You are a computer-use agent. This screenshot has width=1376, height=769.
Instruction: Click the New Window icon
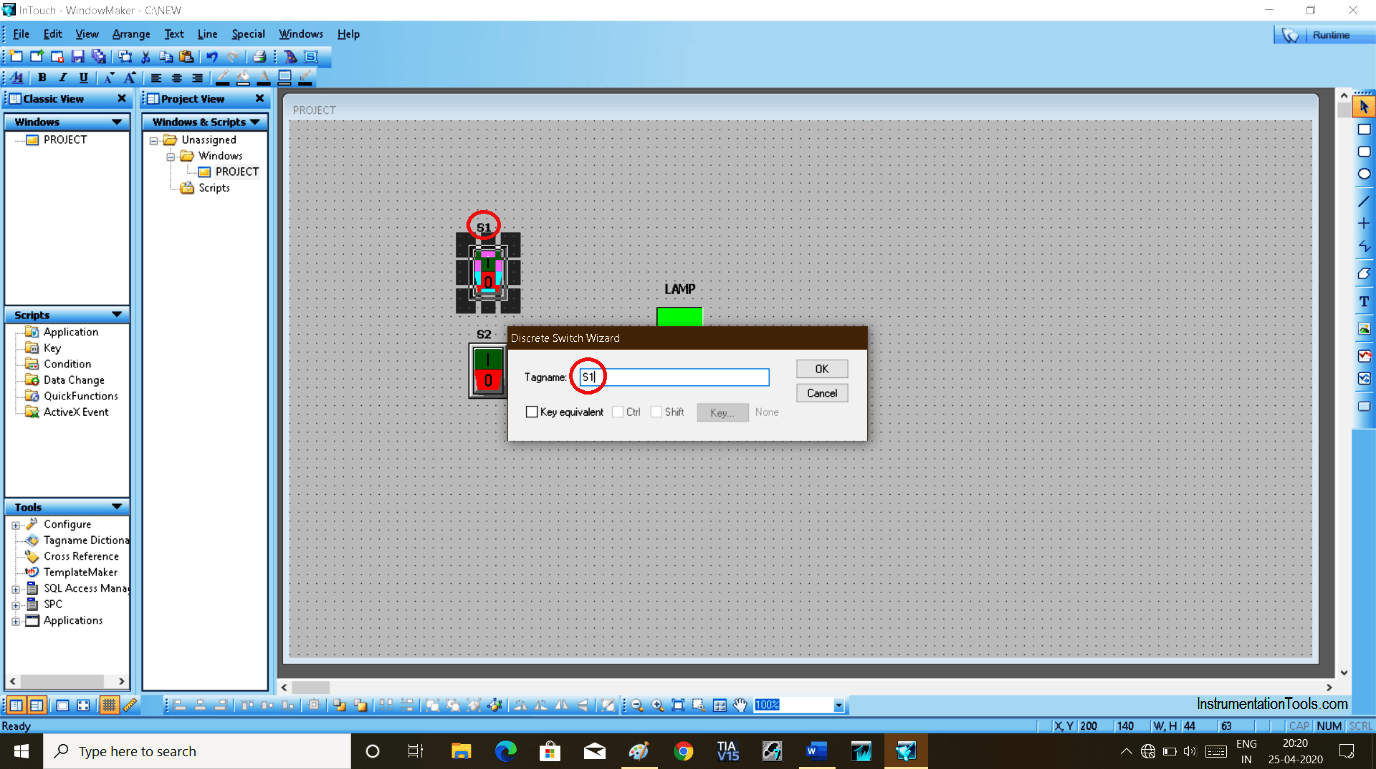coord(16,56)
